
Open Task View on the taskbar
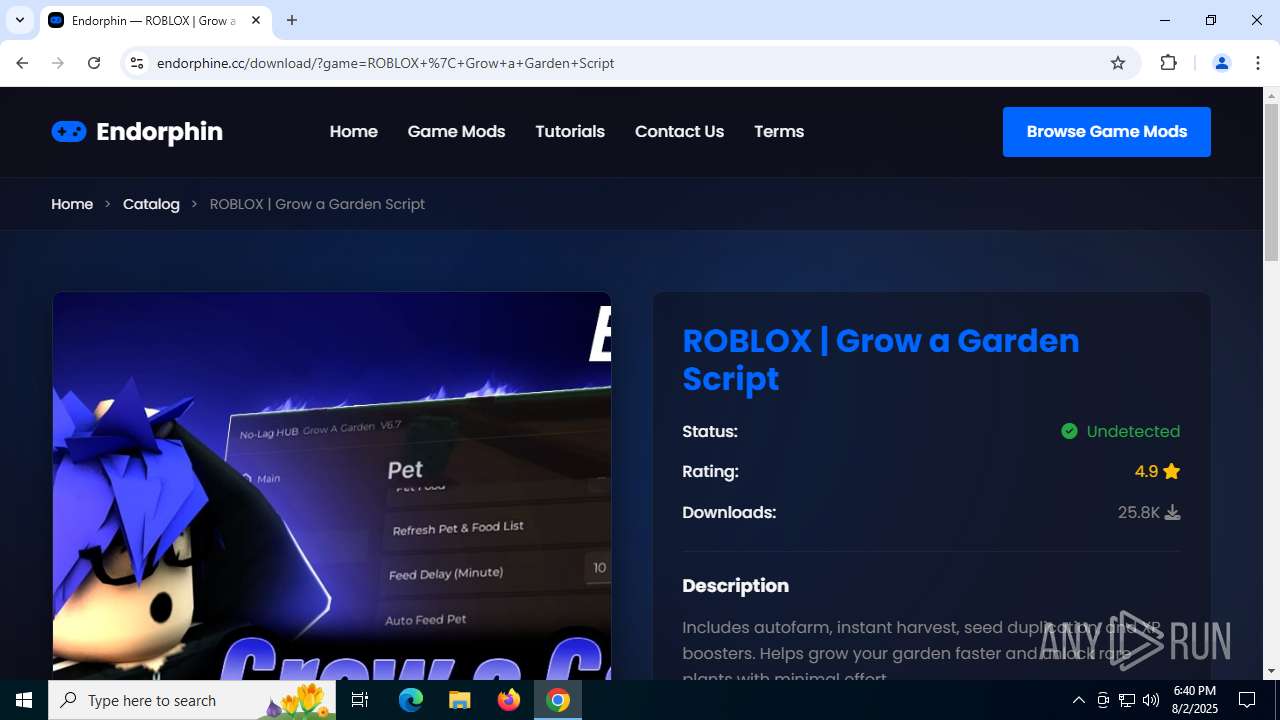[x=360, y=700]
